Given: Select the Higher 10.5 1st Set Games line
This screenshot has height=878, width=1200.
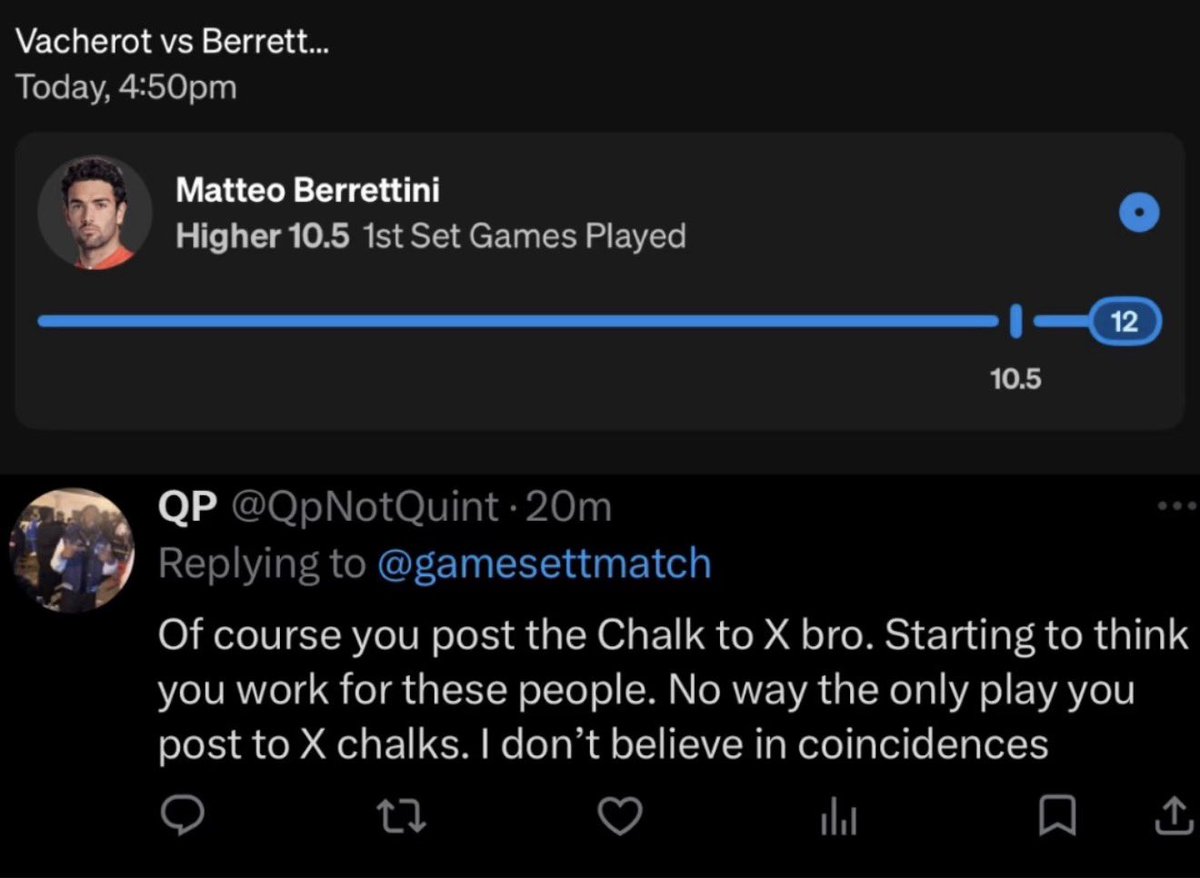Looking at the screenshot, I should 430,237.
